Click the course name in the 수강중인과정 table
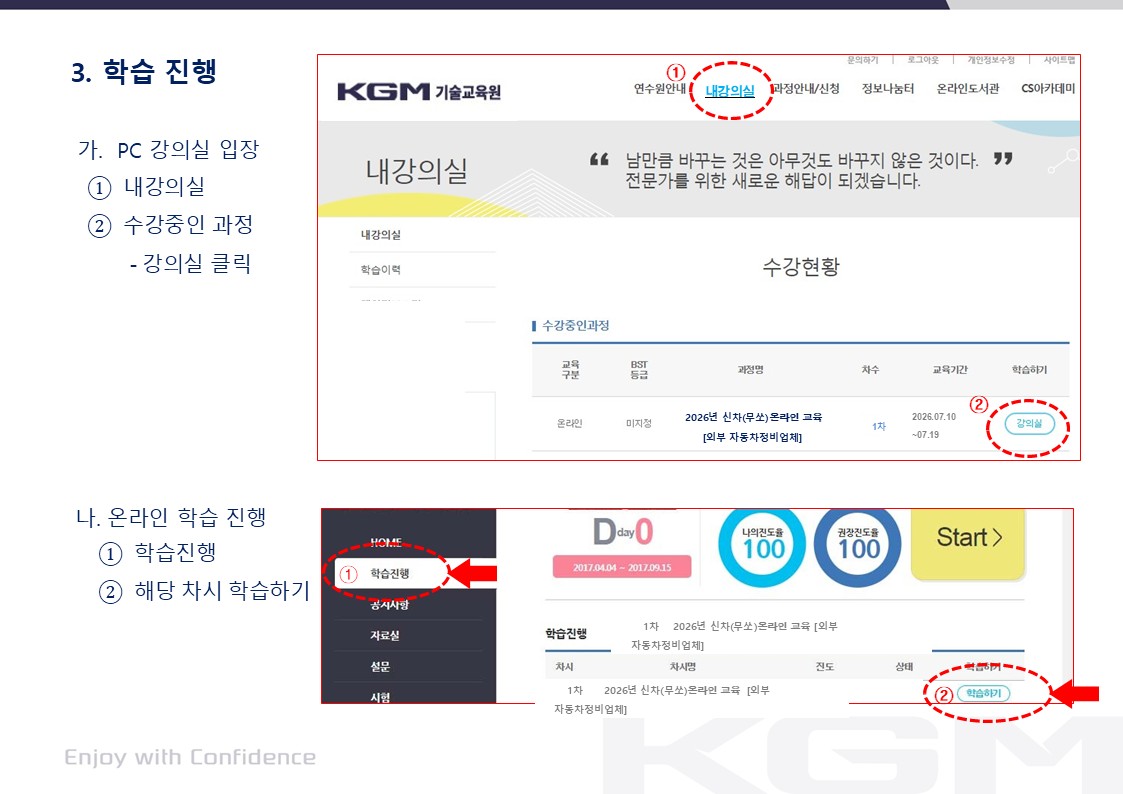1123x794 pixels. 753,427
